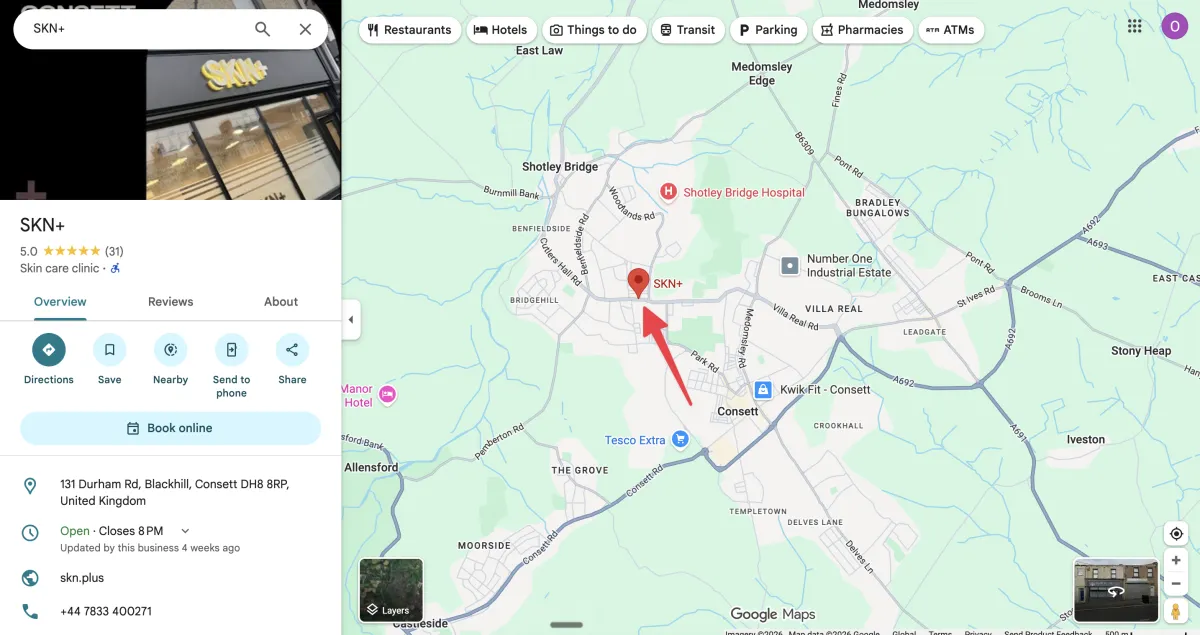Open the Google account avatar
The image size is (1200, 635).
coord(1174,26)
